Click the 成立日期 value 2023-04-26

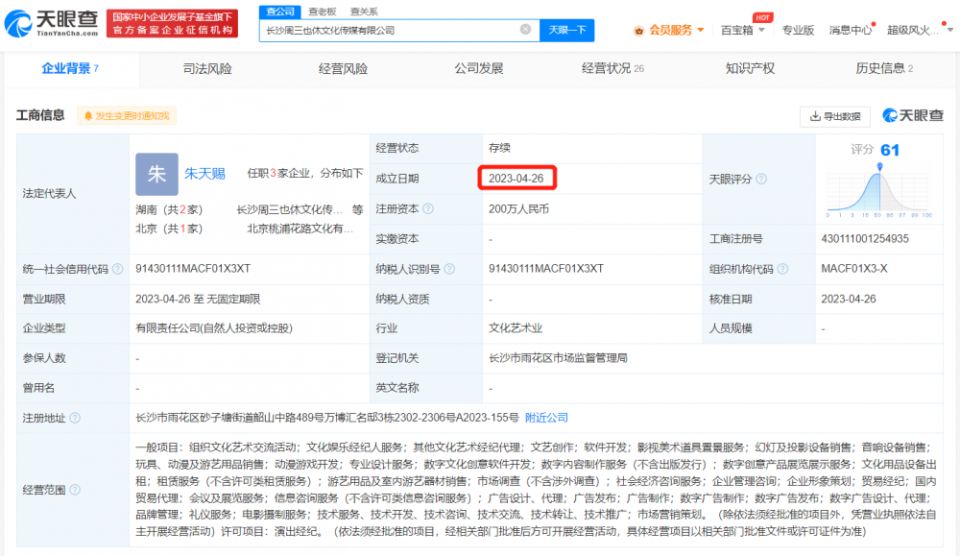(x=516, y=178)
